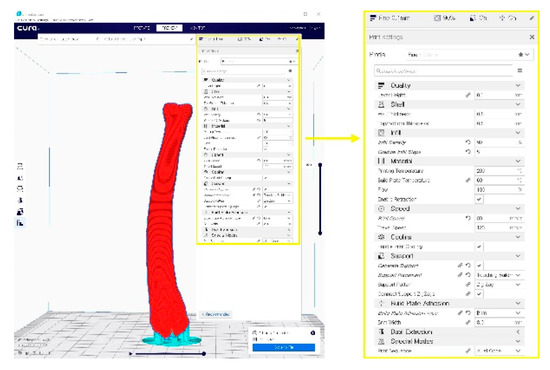The width and height of the screenshot is (550, 370).
Task: Uncheck the Generate Support checkbox
Action: click(479, 265)
